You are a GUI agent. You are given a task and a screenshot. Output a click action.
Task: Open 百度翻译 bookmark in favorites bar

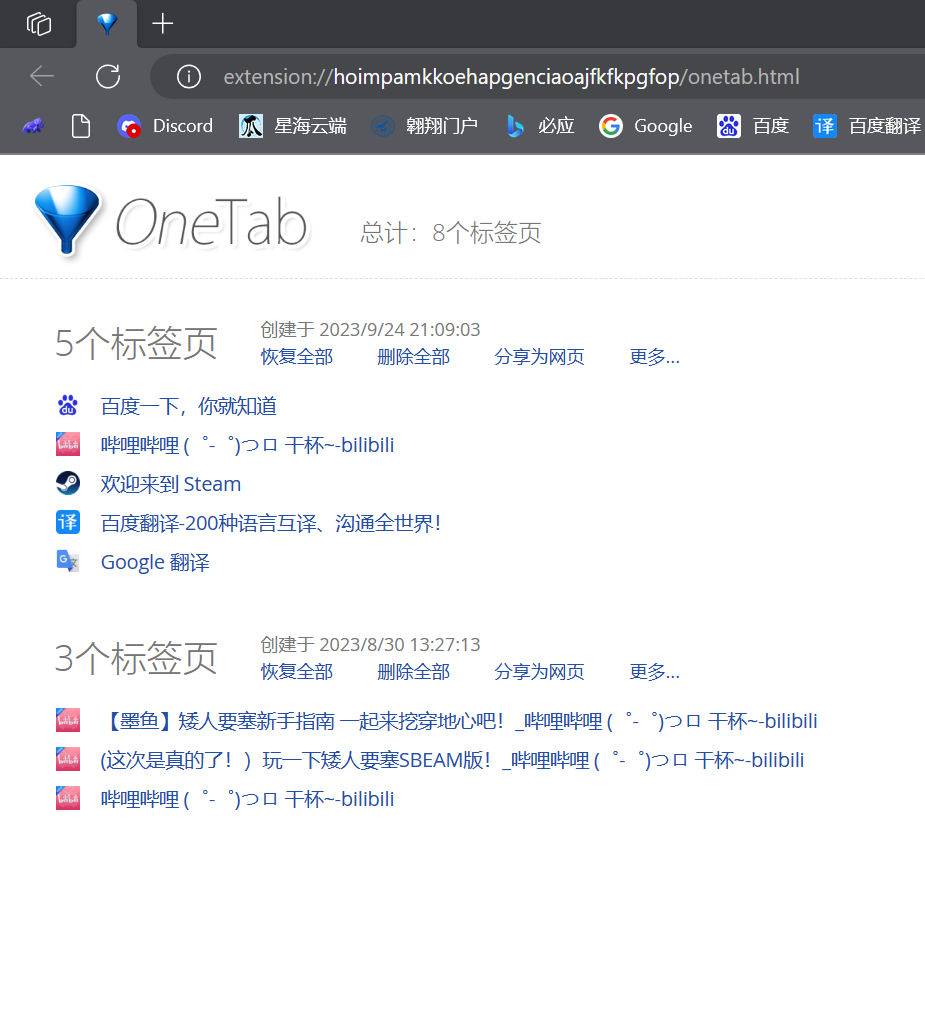[867, 126]
